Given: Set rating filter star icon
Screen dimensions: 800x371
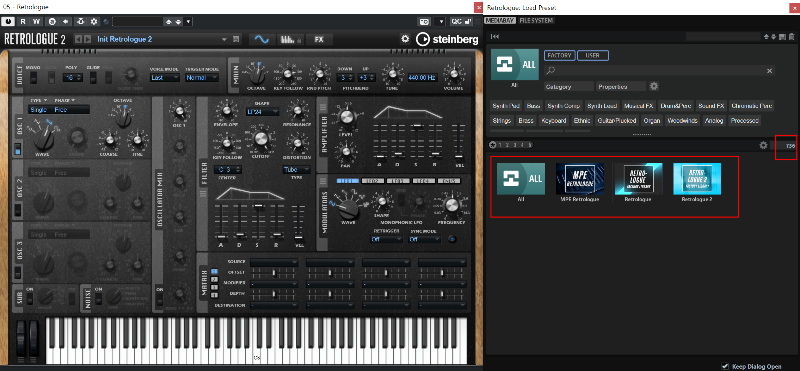Looking at the screenshot, I should (492, 145).
